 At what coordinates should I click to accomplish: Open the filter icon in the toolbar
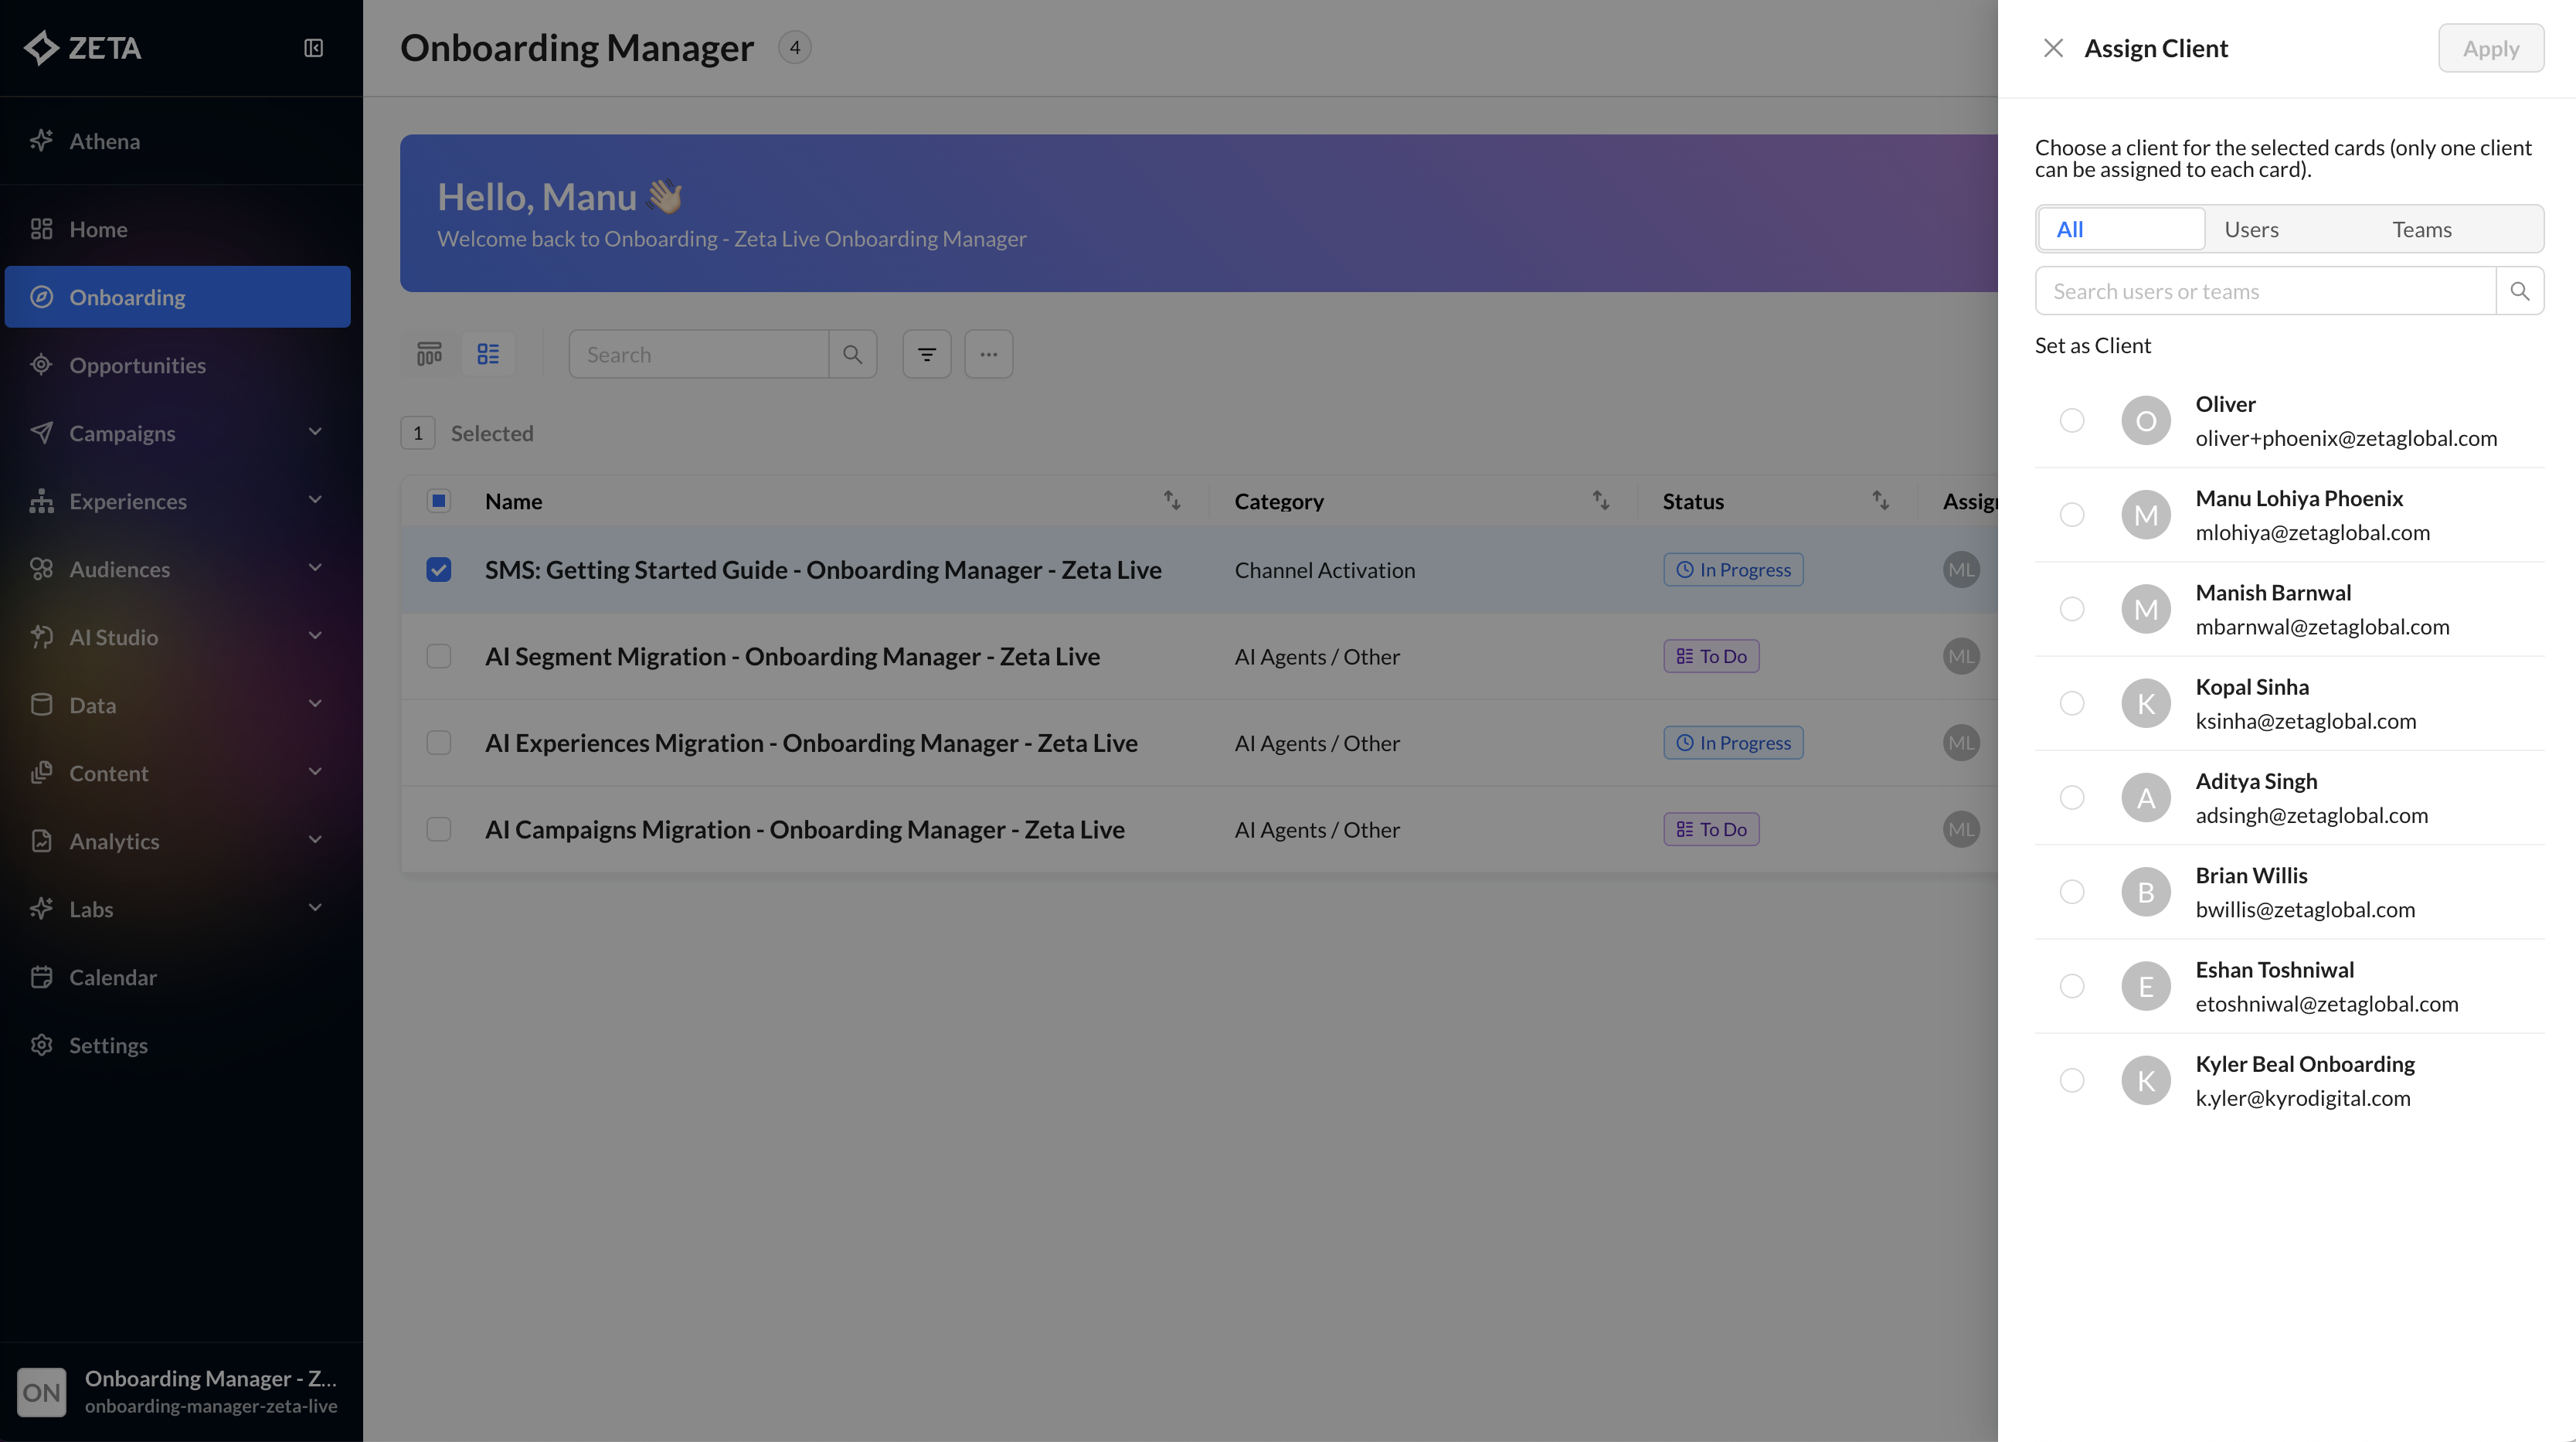(x=926, y=354)
